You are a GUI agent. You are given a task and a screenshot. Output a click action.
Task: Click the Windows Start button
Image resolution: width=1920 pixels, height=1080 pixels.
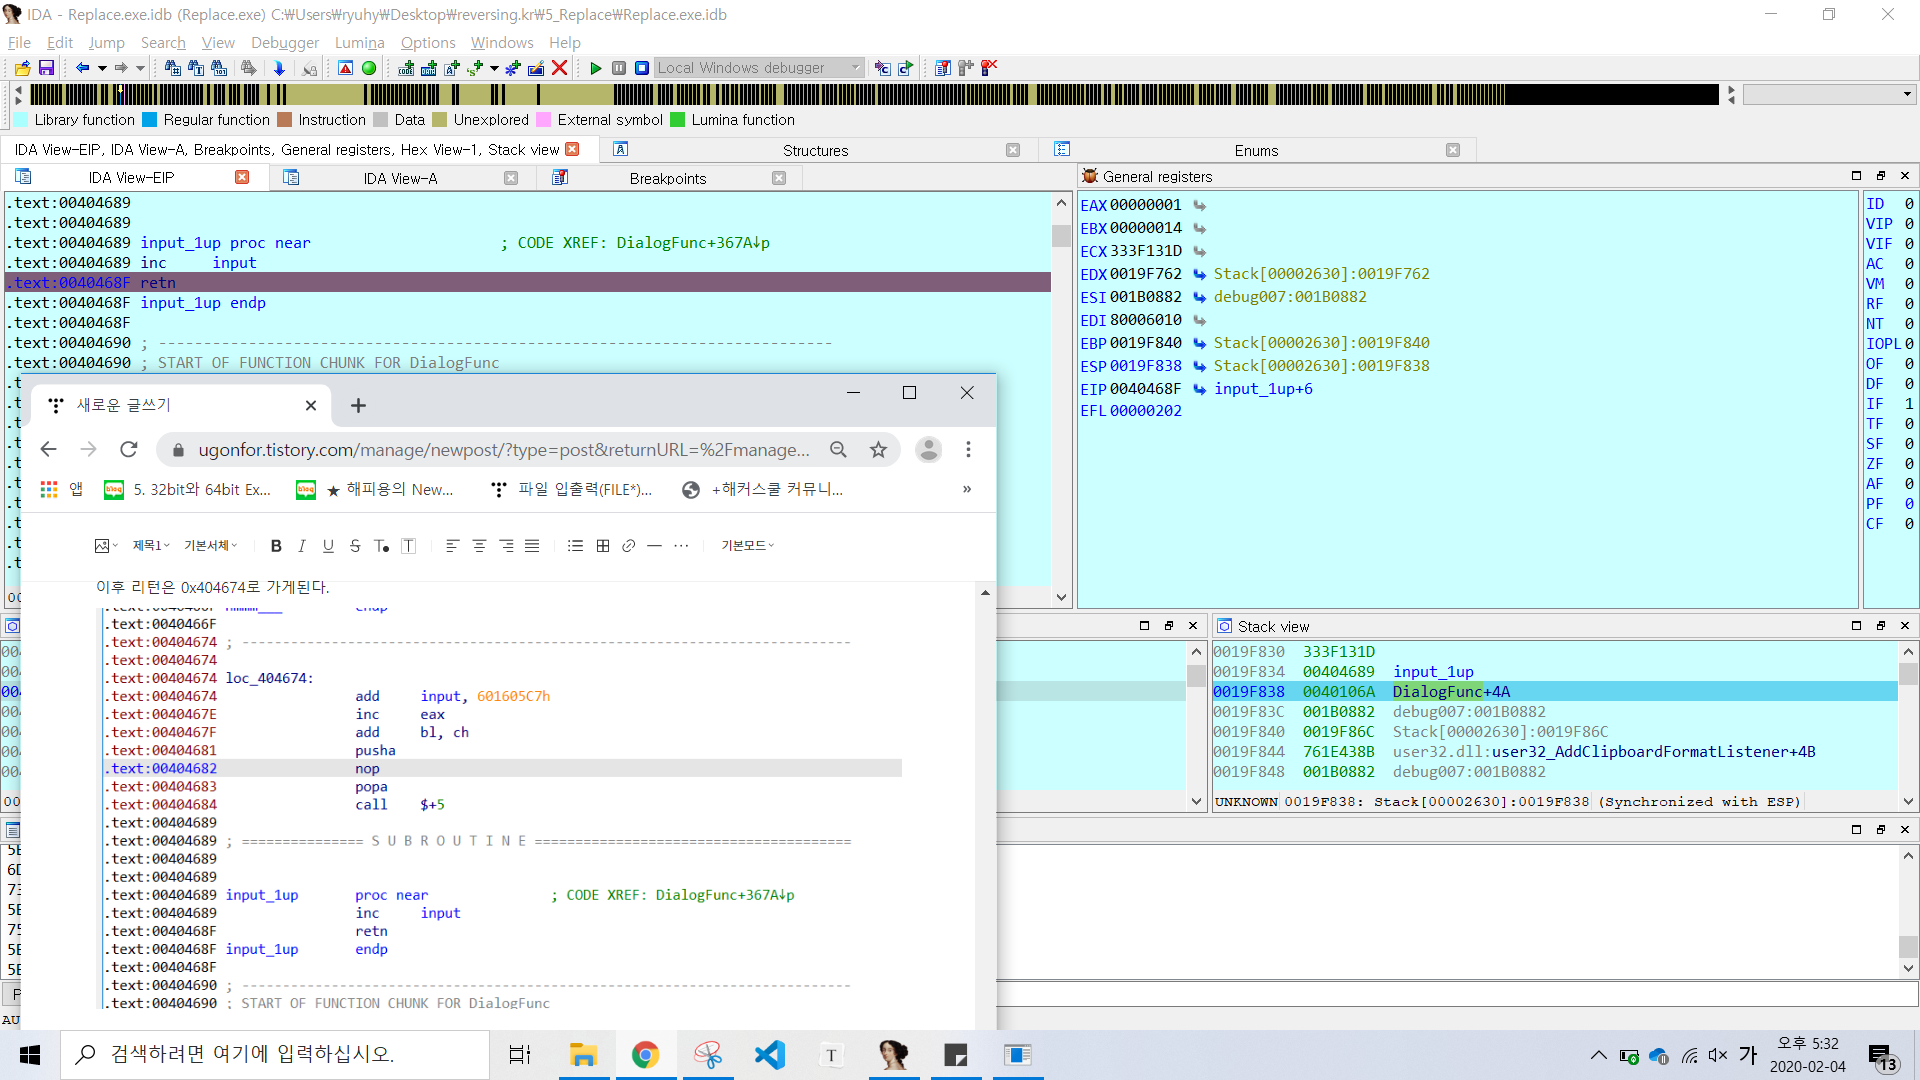tap(30, 1055)
